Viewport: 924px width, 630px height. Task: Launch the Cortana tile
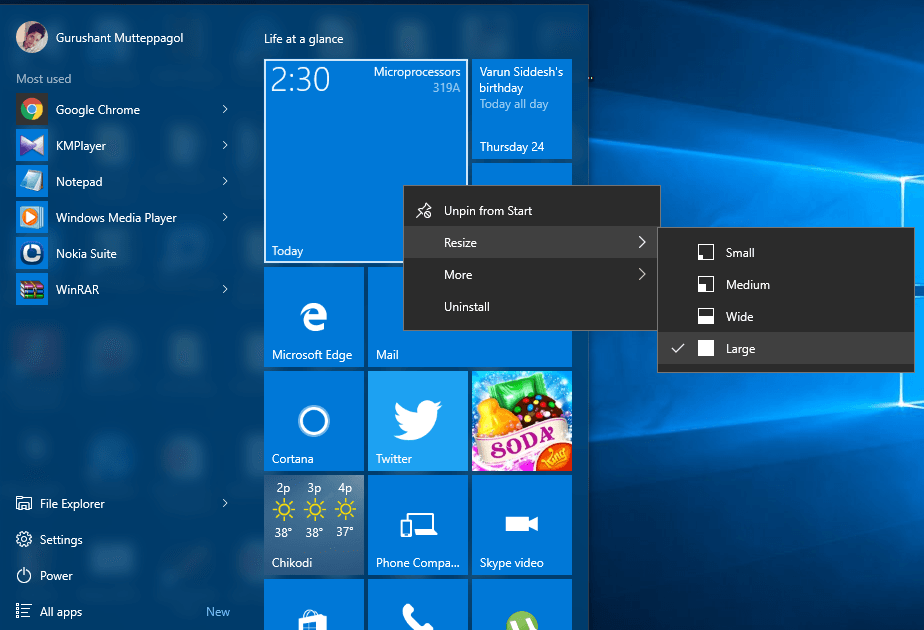click(314, 421)
